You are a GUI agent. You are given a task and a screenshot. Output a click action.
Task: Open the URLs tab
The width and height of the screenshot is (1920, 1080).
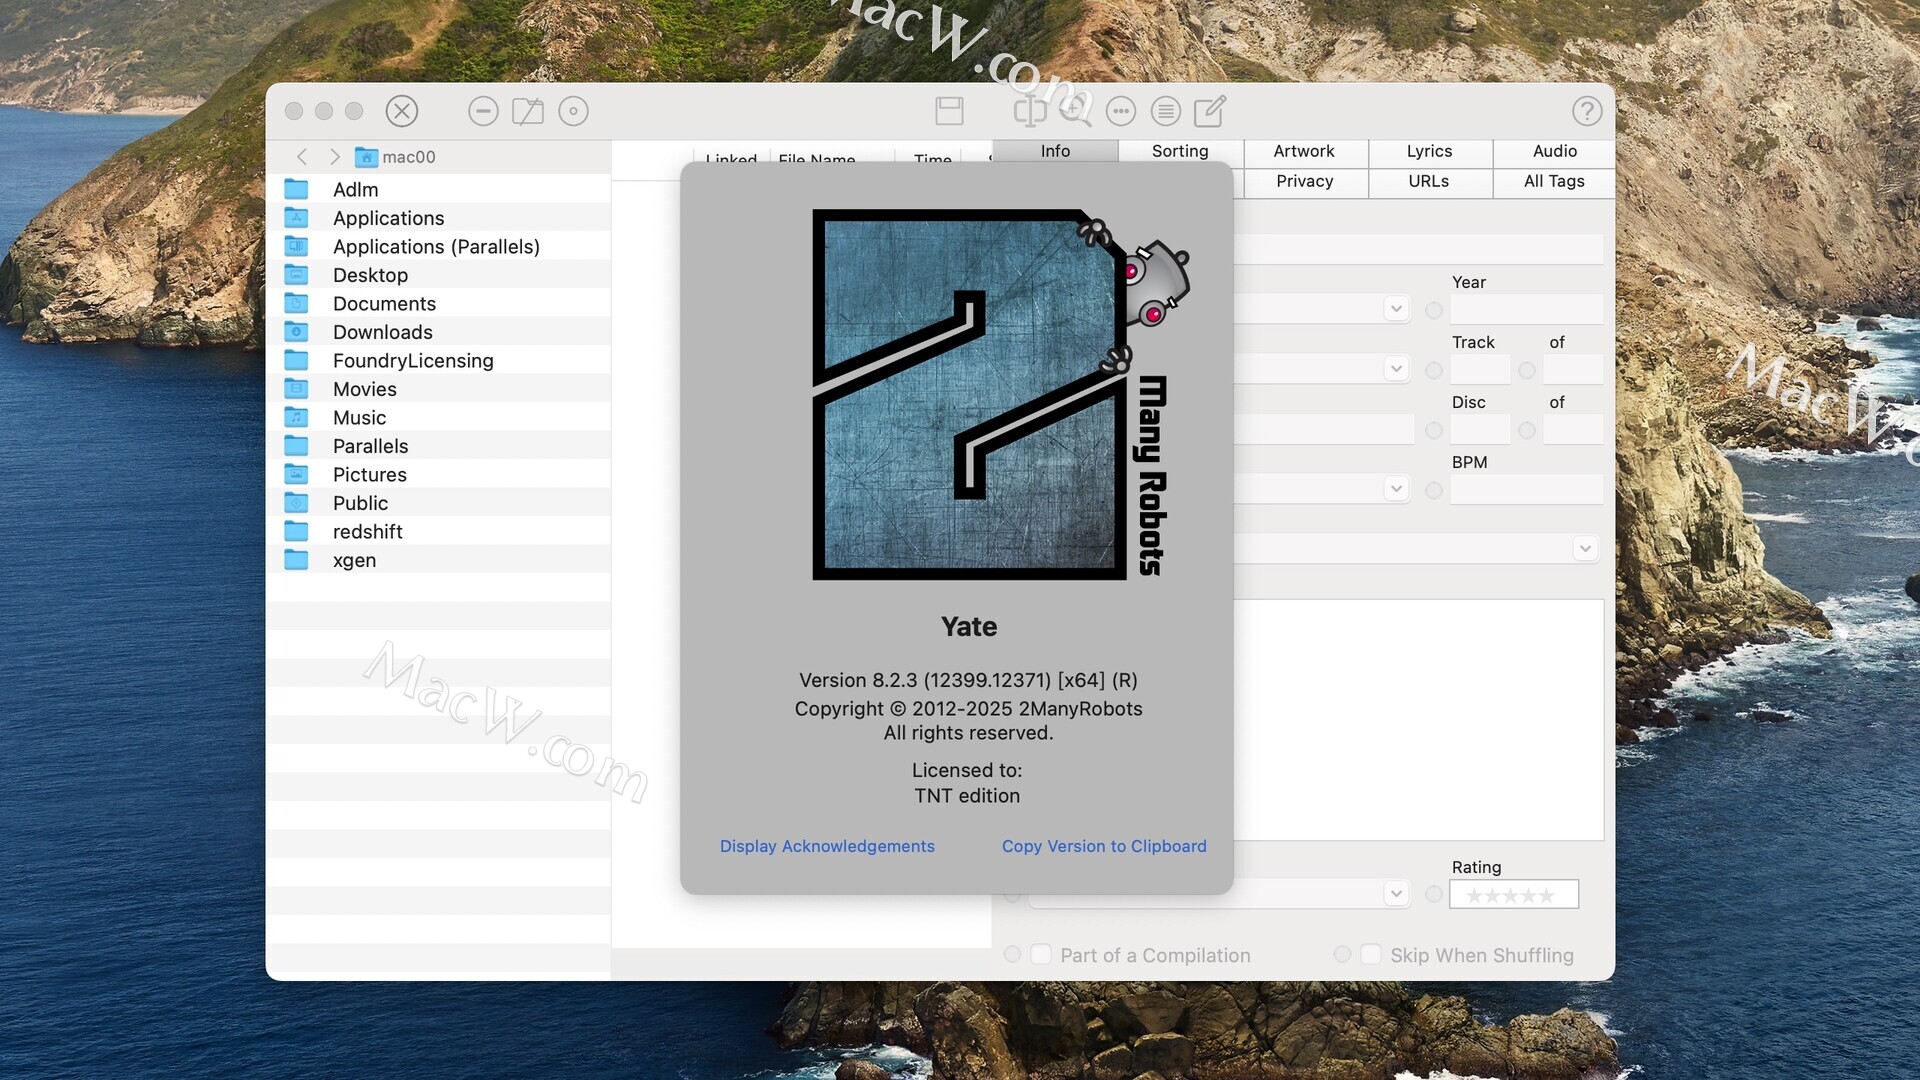point(1430,181)
